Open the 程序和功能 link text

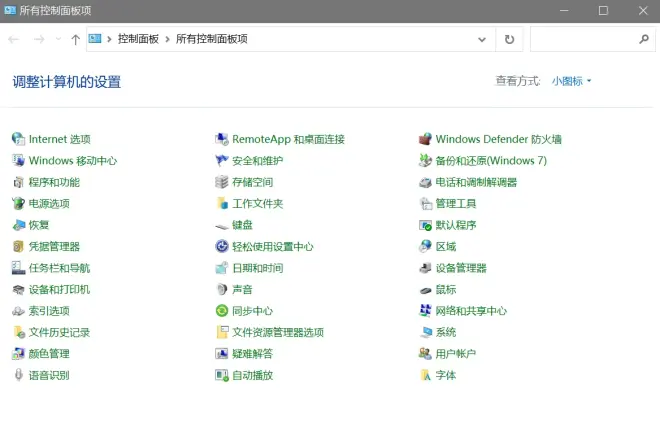coord(54,182)
